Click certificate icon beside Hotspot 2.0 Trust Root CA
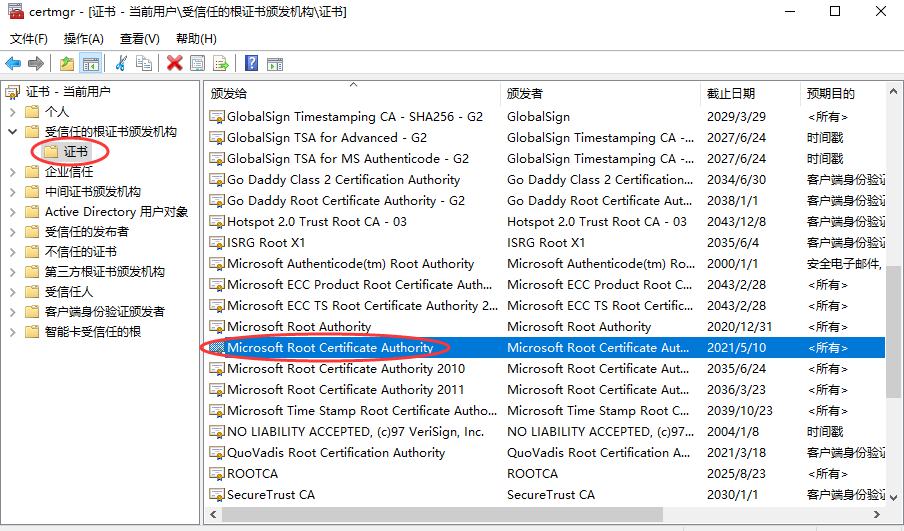 [x=217, y=222]
